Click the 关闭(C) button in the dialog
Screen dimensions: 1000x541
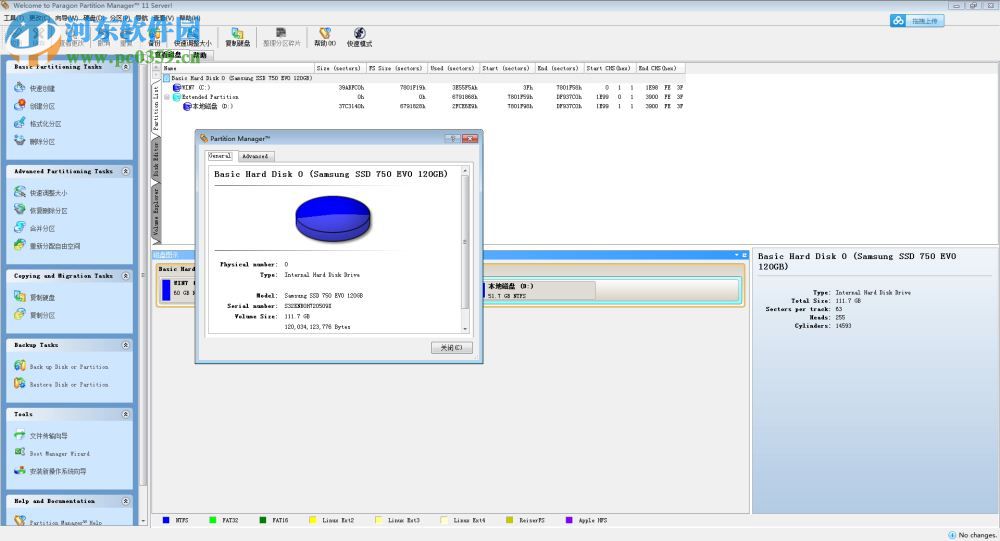(452, 348)
